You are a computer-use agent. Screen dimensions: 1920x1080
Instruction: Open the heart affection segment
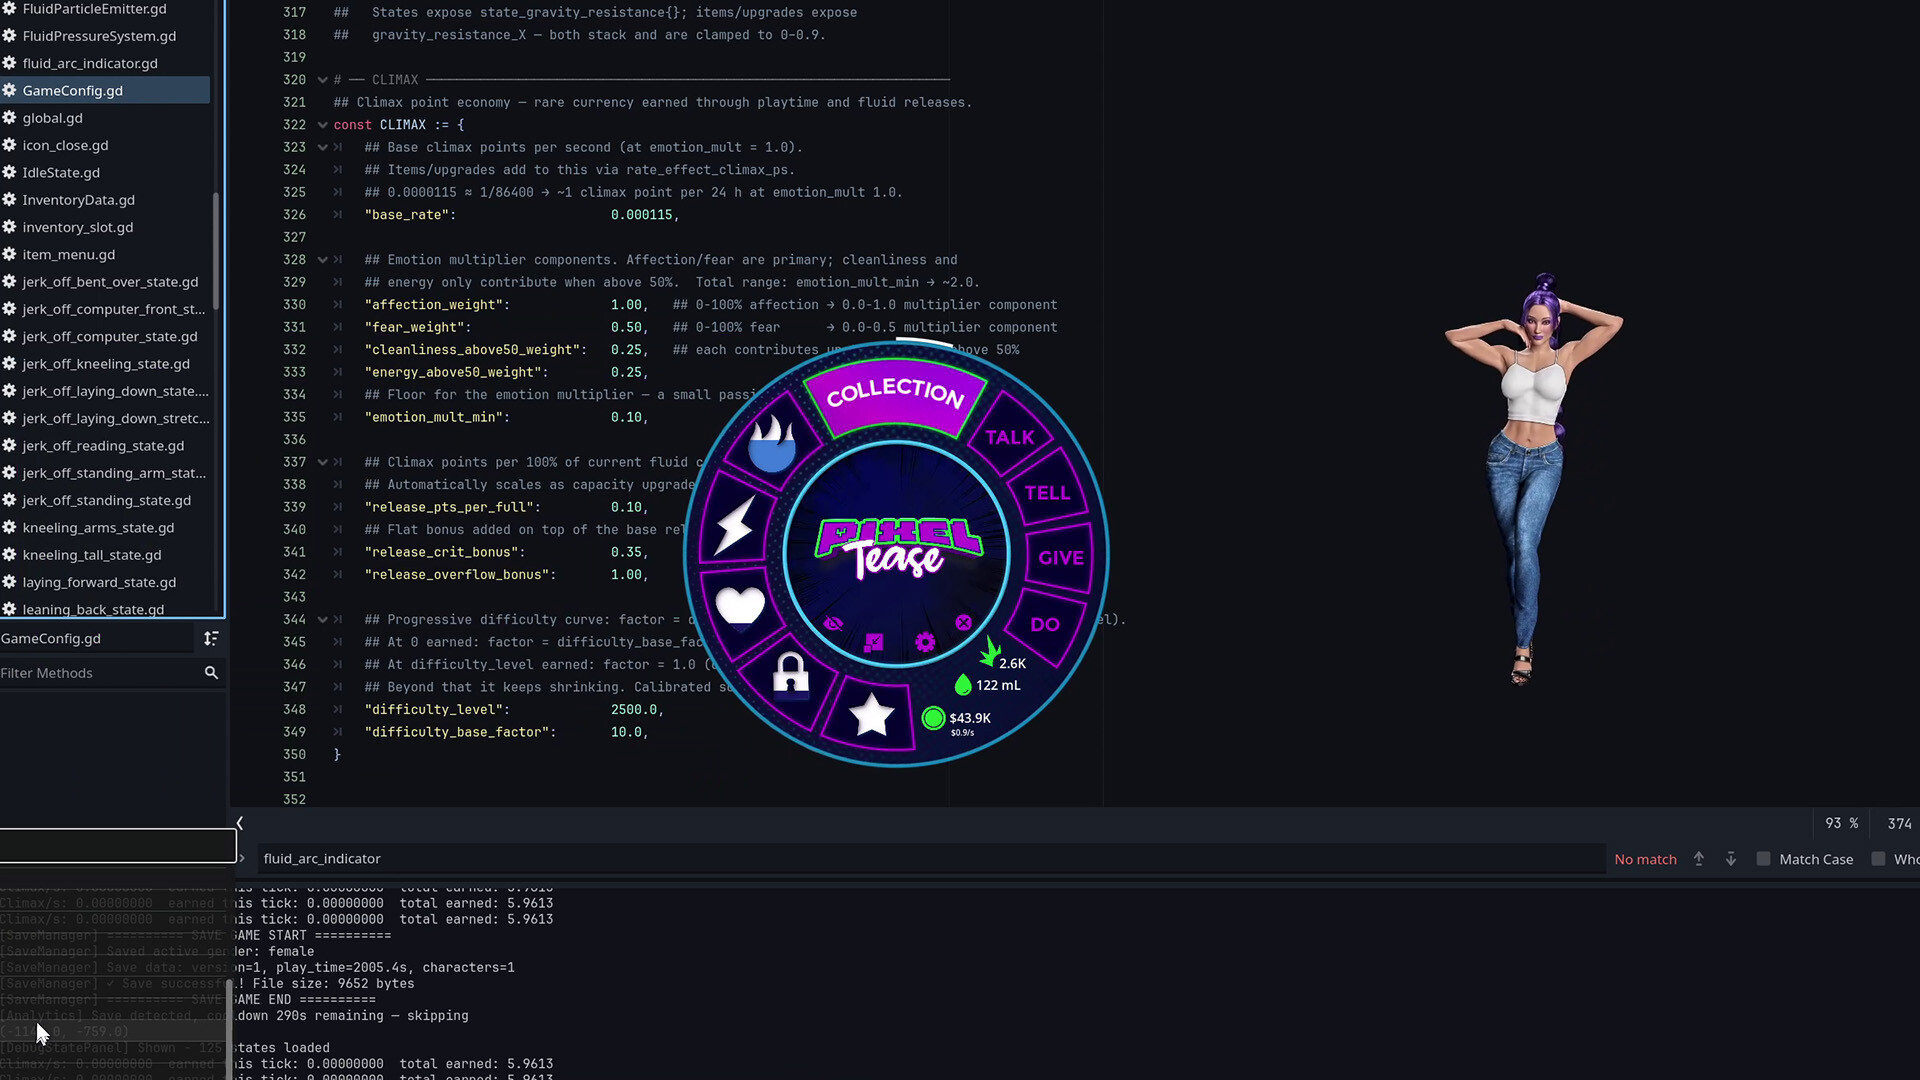740,606
